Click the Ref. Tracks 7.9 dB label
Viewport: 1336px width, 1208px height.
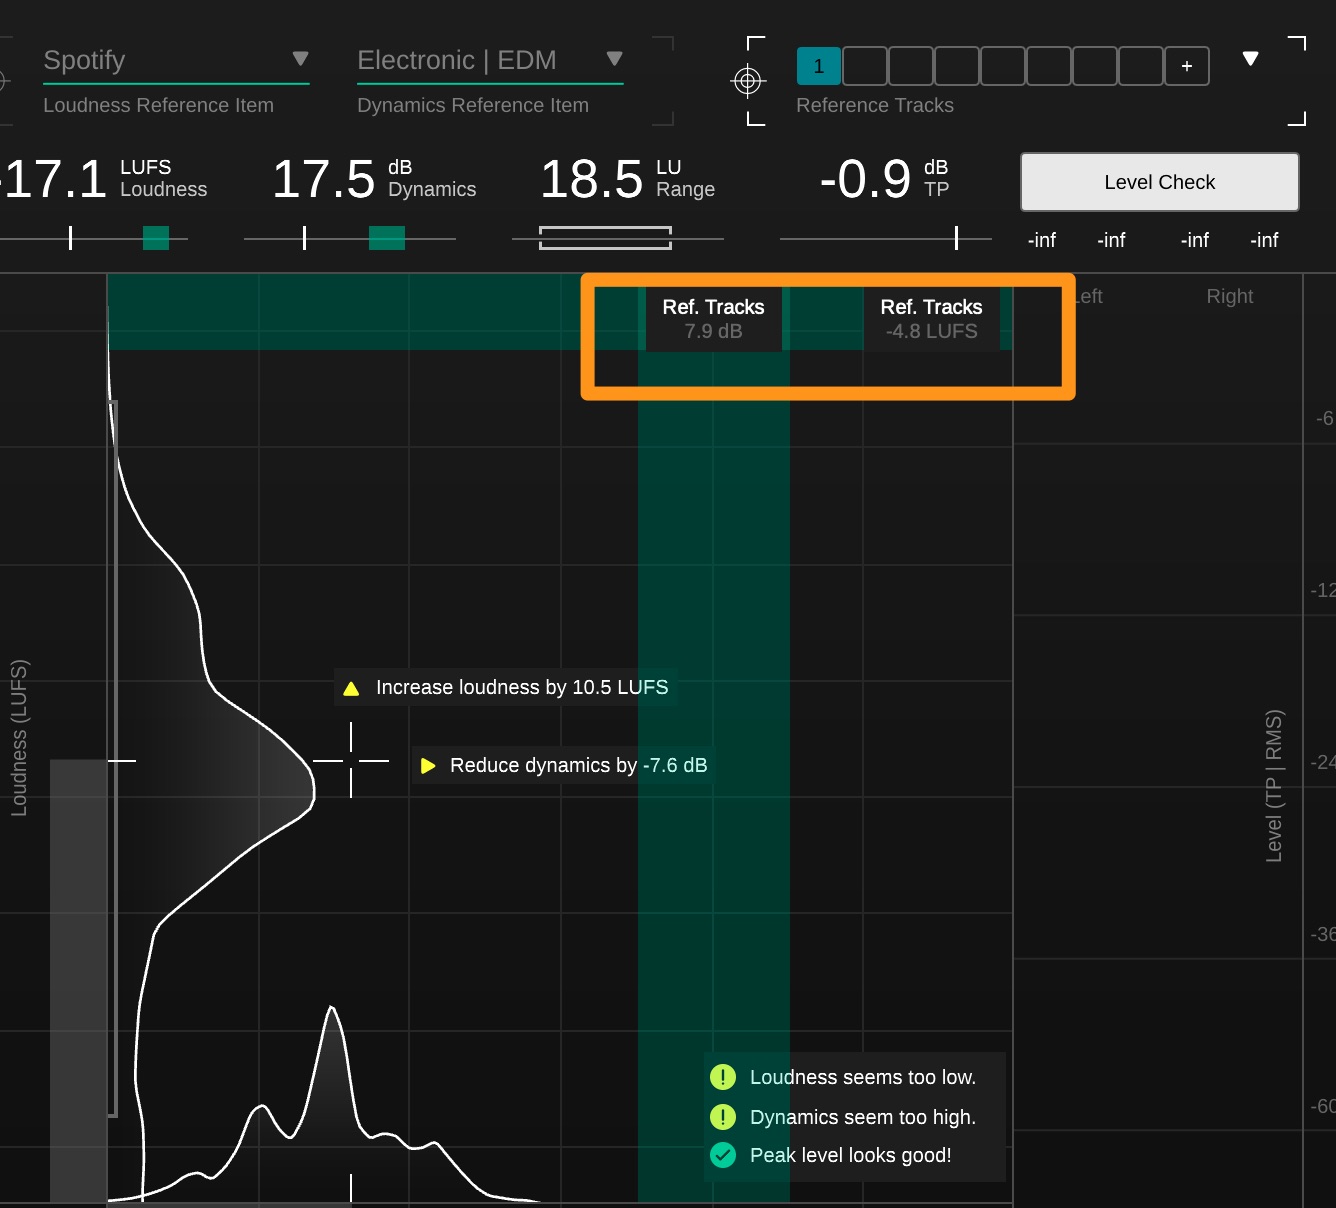pyautogui.click(x=713, y=319)
